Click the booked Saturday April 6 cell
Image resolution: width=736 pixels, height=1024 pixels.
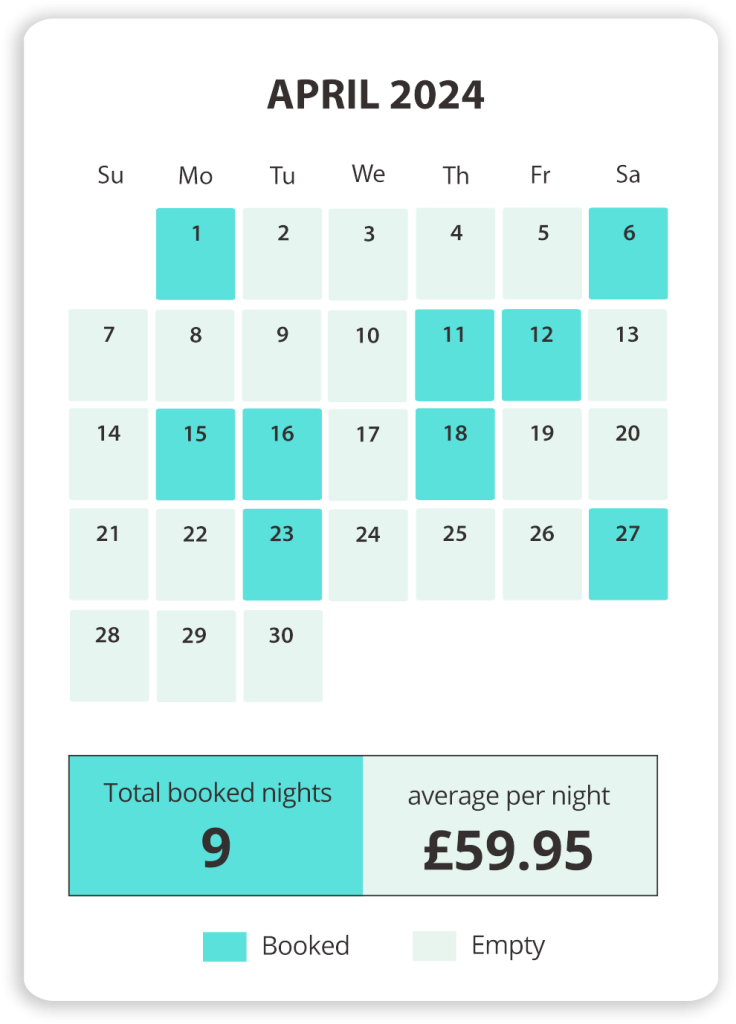click(628, 254)
